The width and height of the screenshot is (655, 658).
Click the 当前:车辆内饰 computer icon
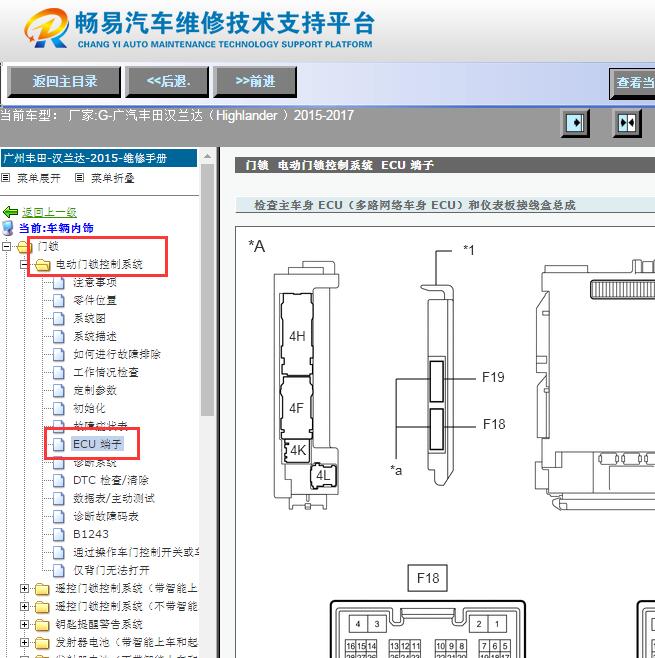coord(8,228)
